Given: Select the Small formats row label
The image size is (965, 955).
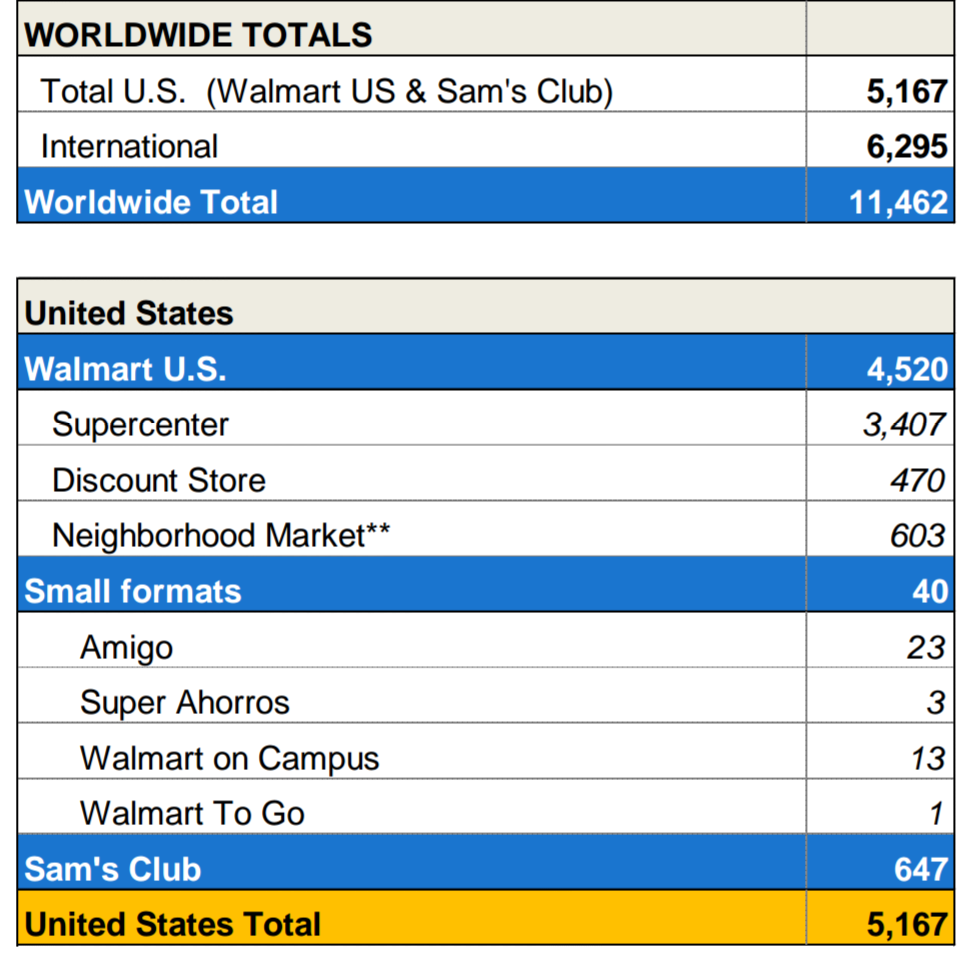Looking at the screenshot, I should coord(133,591).
